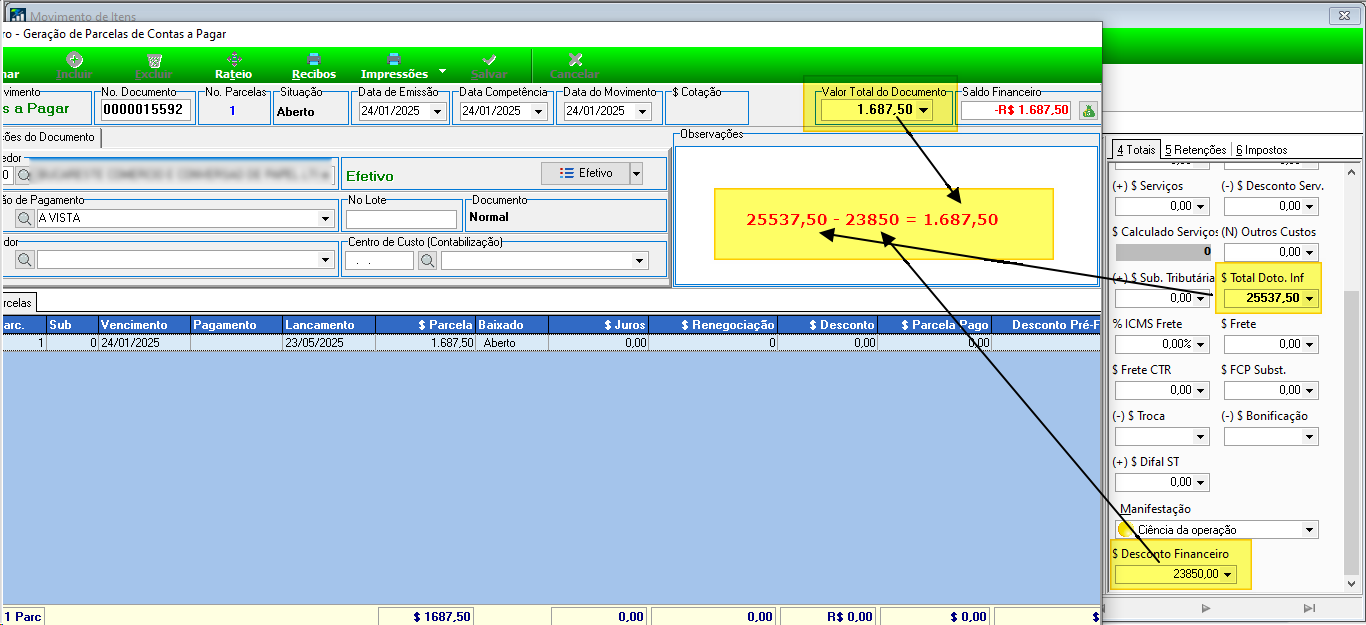
Task: Open the (N) Outros Custos dropdown
Action: point(1310,252)
